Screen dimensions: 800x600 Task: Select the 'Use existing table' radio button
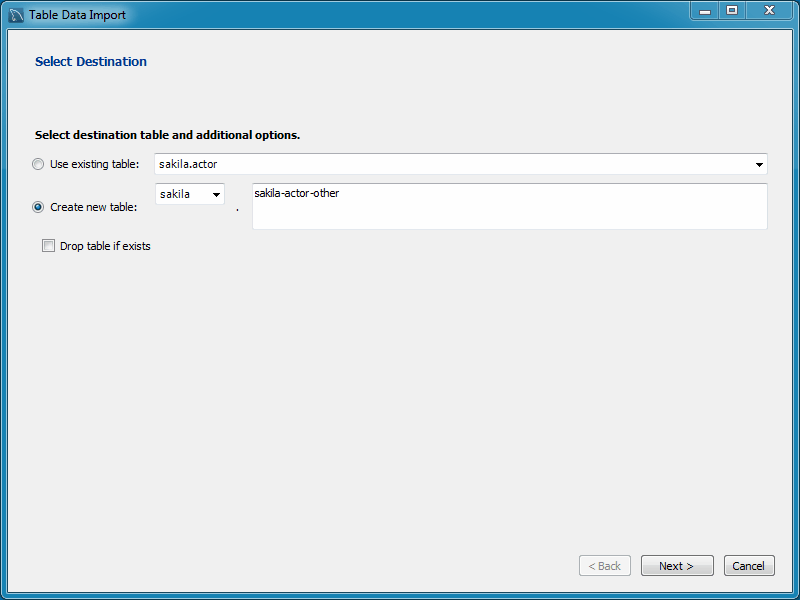[x=38, y=164]
